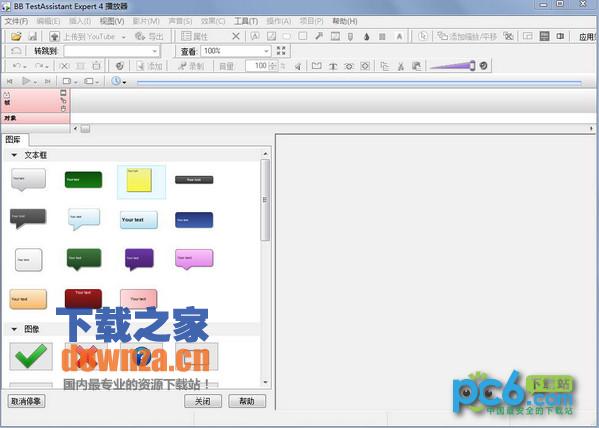Click the volume value 100 field

pos(258,66)
